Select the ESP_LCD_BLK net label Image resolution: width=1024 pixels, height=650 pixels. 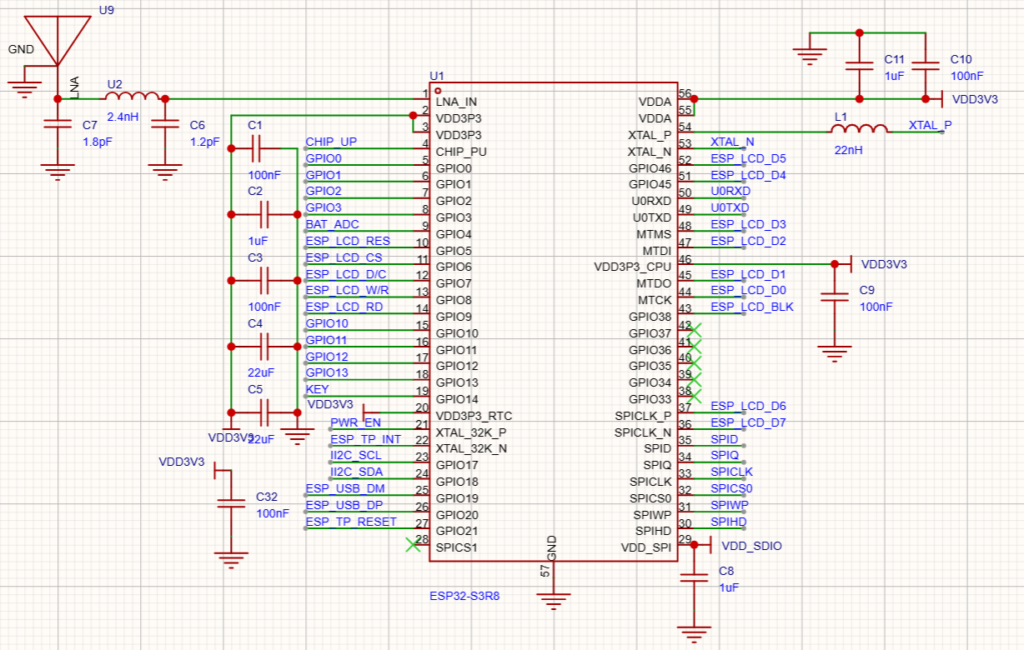coord(750,306)
